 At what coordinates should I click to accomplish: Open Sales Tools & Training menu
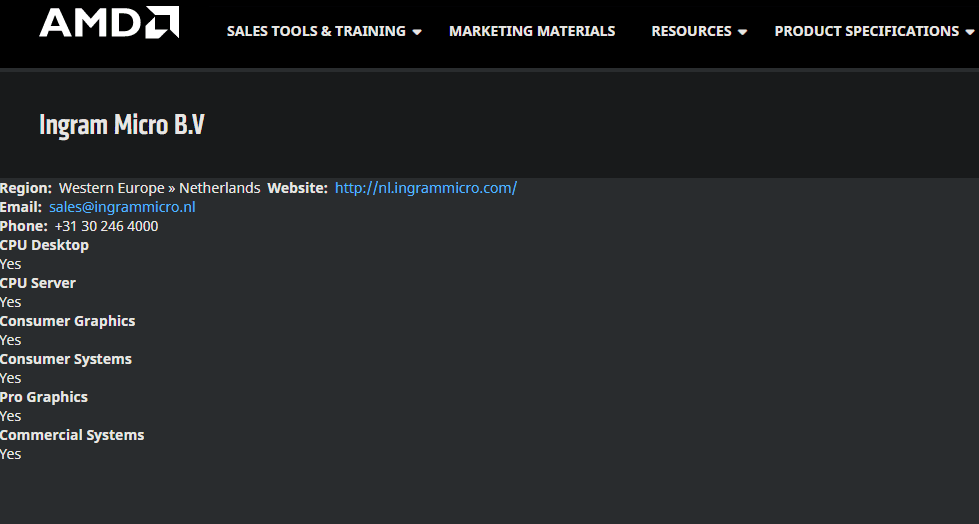[x=316, y=31]
